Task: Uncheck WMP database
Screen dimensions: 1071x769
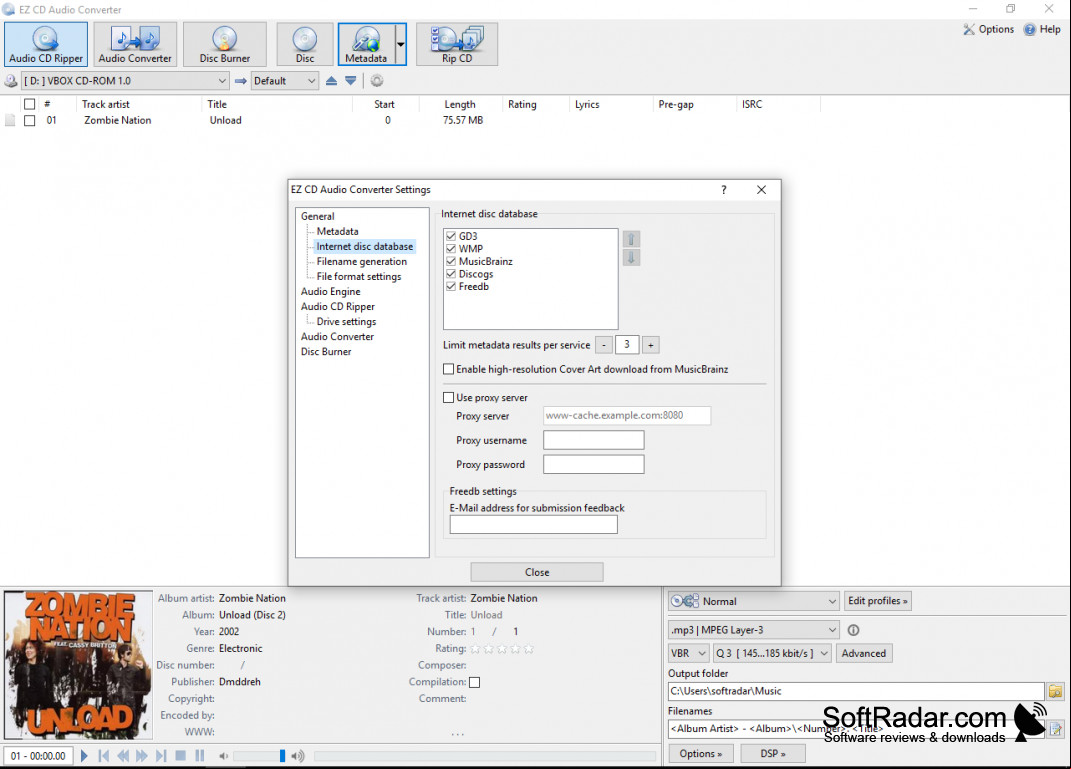Action: coord(451,249)
